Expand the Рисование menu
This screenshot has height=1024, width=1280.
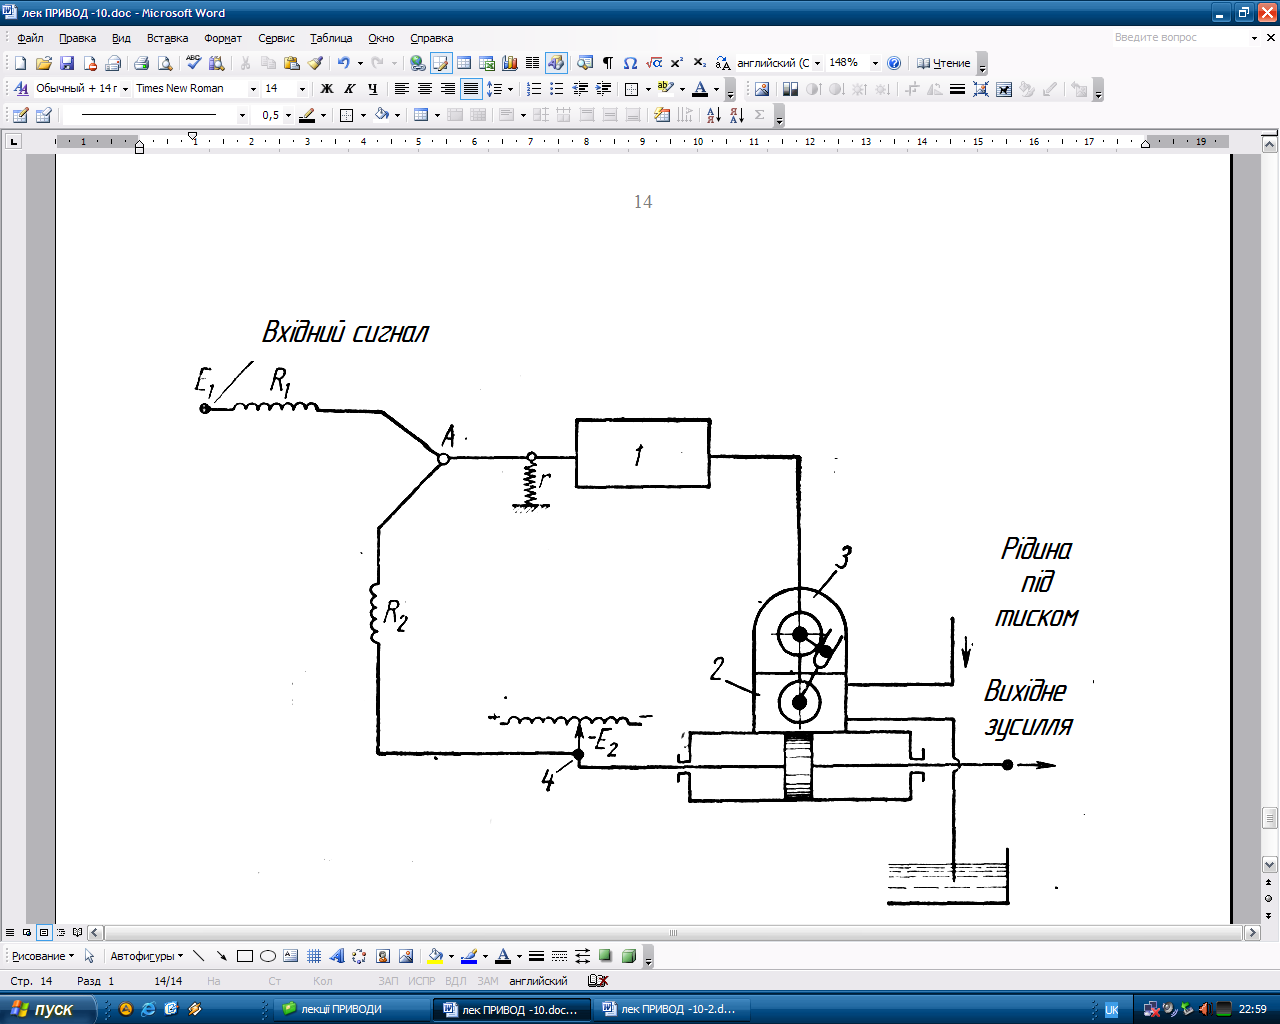42,956
